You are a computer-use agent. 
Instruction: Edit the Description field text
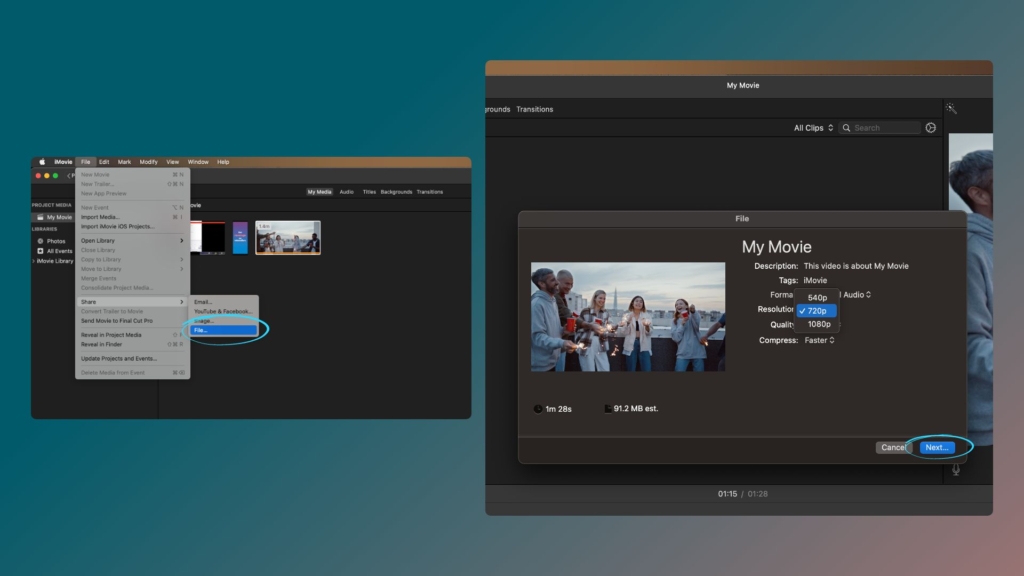856,266
